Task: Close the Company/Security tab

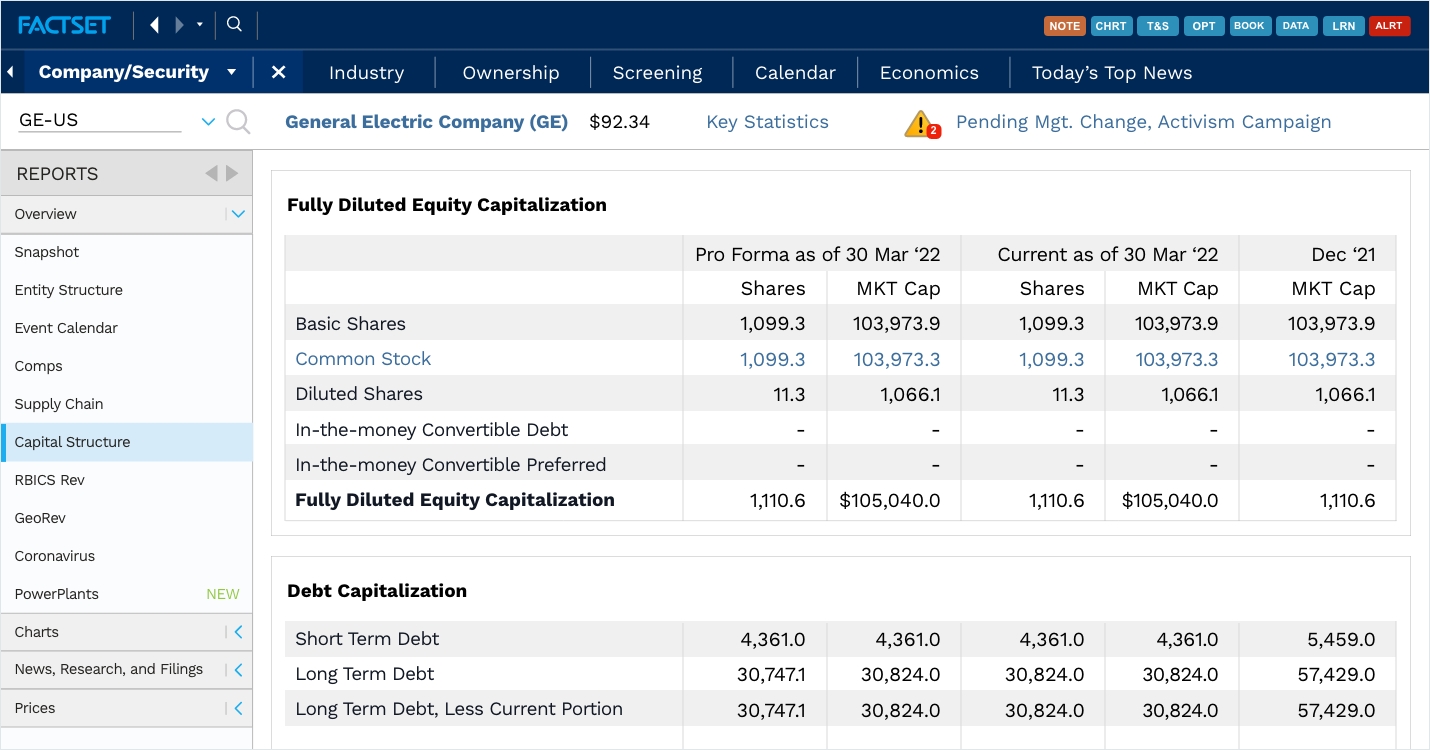Action: (279, 72)
